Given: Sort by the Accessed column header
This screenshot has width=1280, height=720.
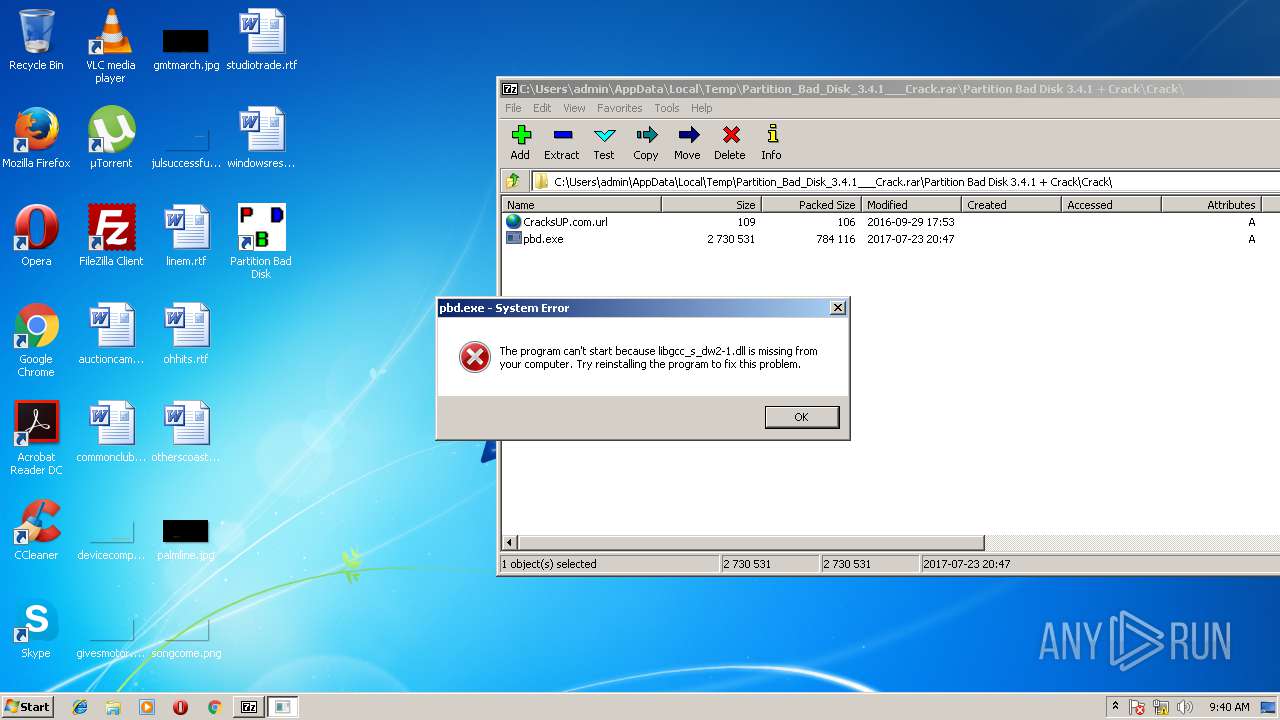Looking at the screenshot, I should click(x=1111, y=204).
